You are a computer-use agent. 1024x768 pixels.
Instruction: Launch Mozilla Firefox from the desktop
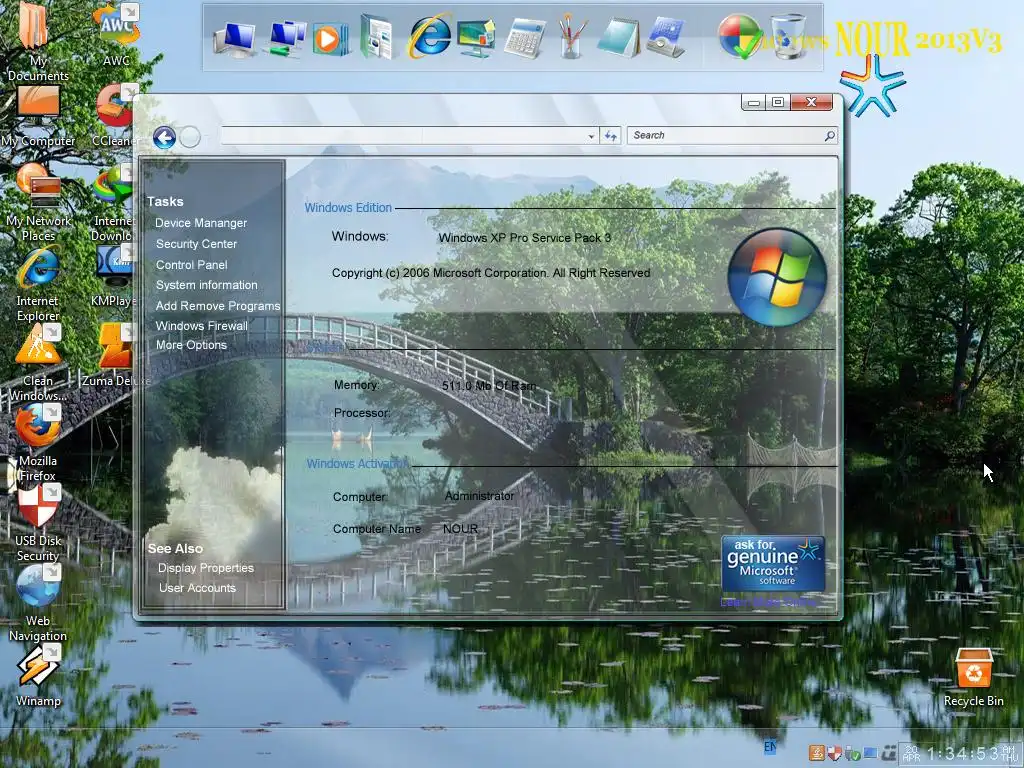point(38,443)
